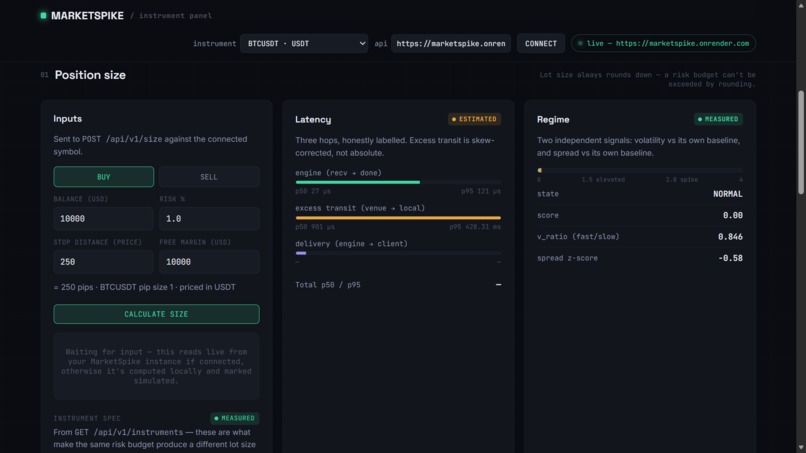Click the Risk % field
This screenshot has height=453, width=806.
coord(209,219)
